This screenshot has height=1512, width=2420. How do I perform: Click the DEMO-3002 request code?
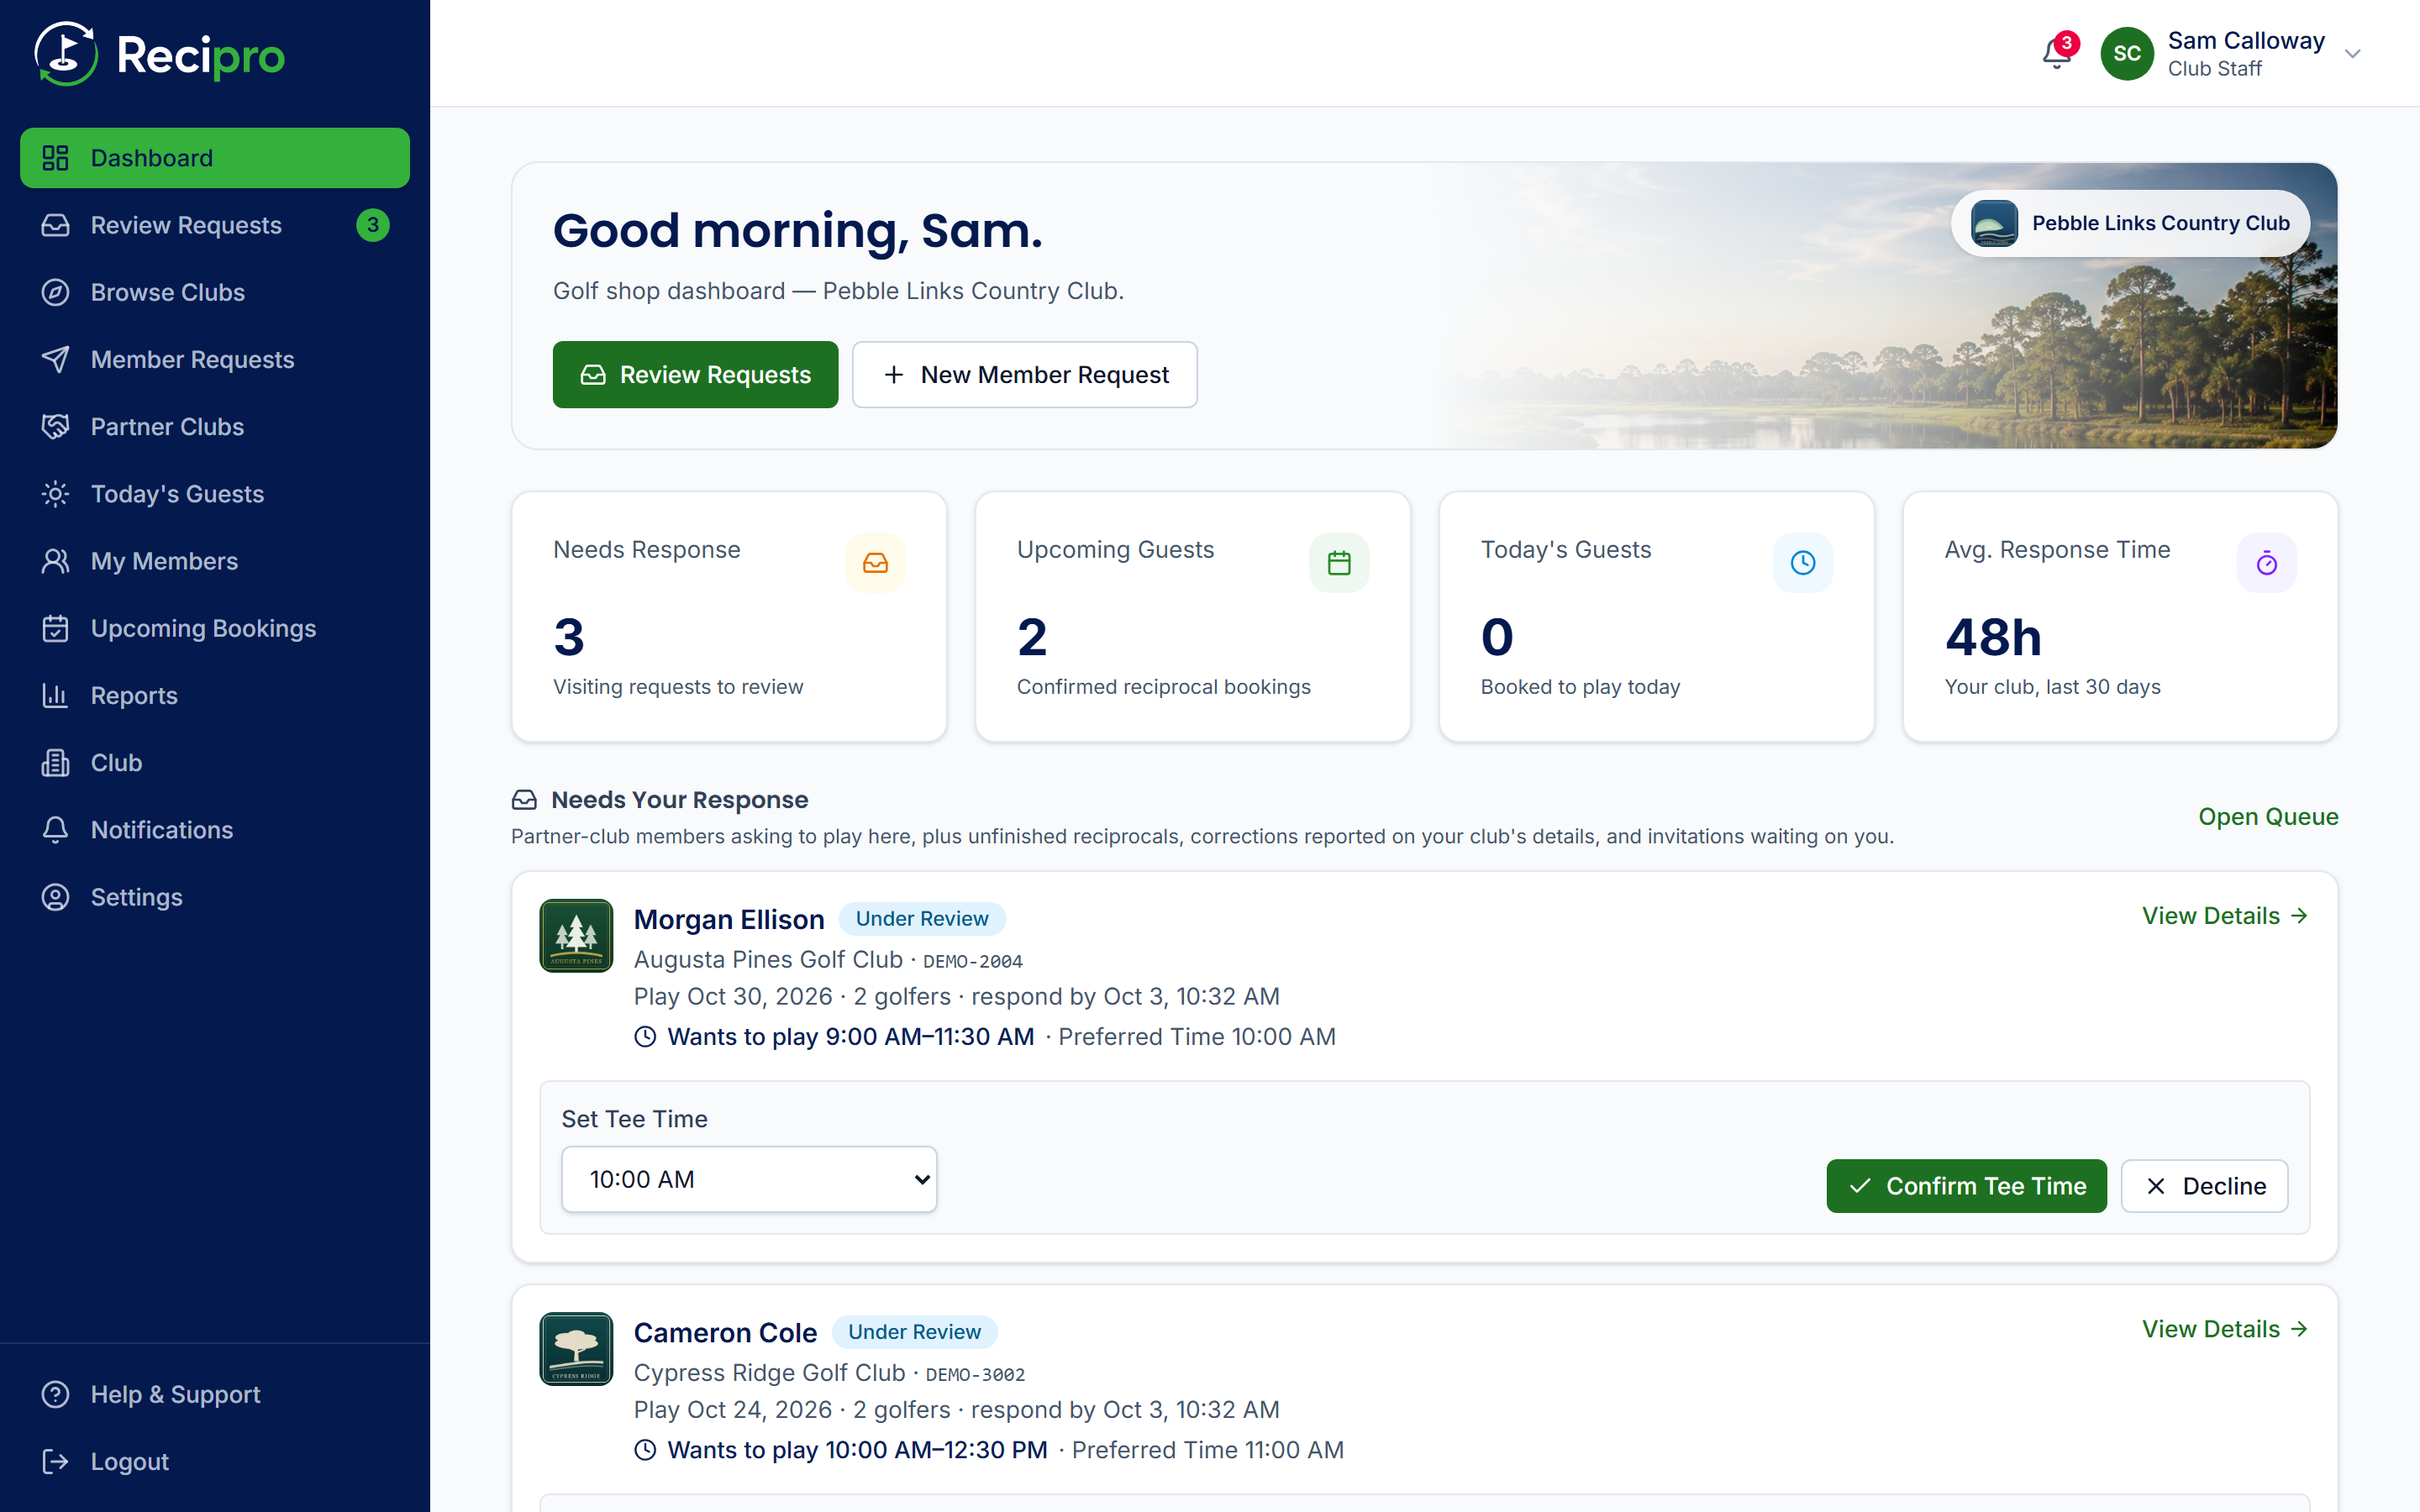[975, 1374]
